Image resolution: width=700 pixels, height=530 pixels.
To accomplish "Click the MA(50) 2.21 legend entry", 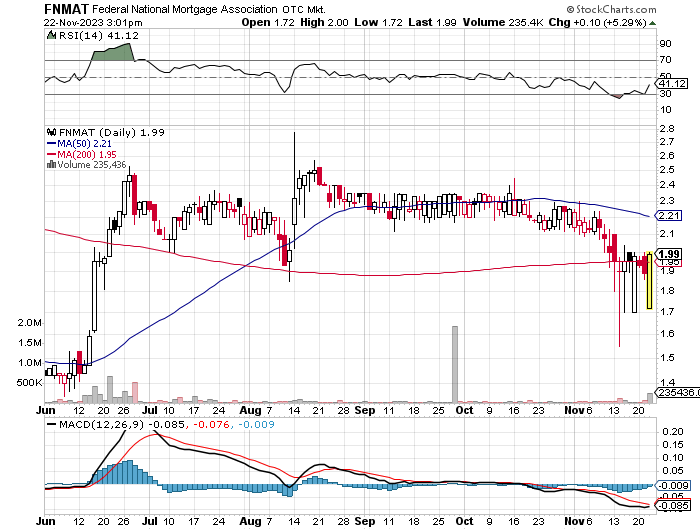I will pyautogui.click(x=79, y=143).
